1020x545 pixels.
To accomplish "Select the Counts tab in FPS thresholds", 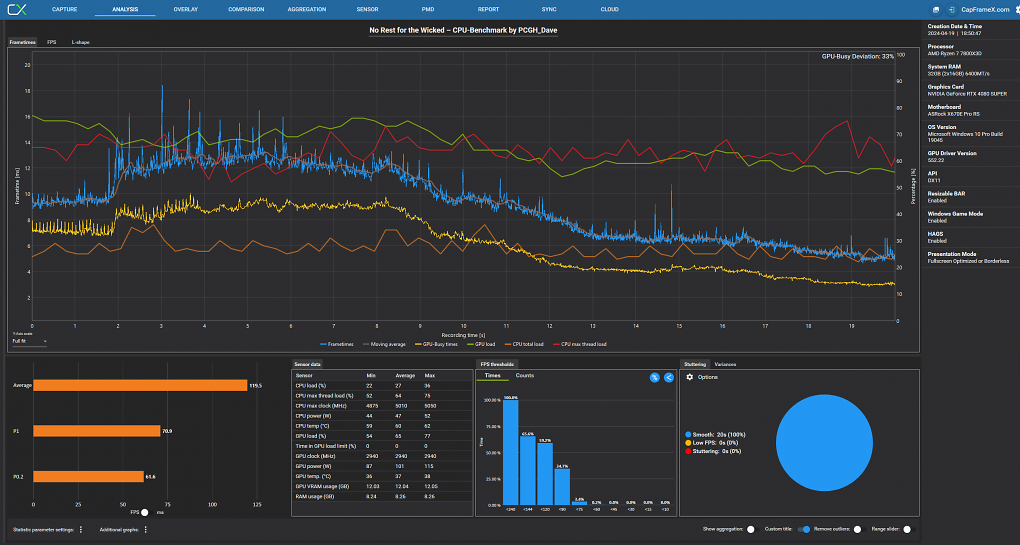I will [x=525, y=375].
